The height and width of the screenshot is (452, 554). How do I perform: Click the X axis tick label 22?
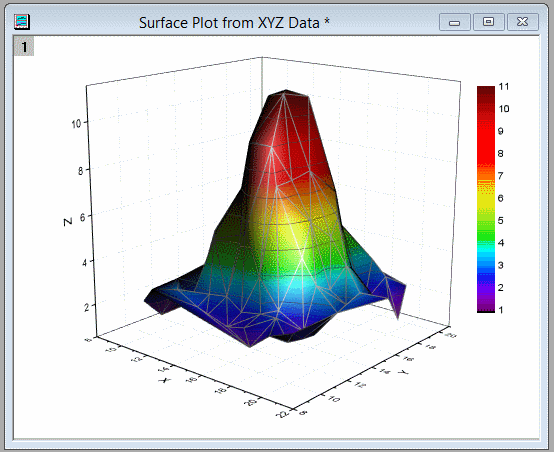(284, 413)
